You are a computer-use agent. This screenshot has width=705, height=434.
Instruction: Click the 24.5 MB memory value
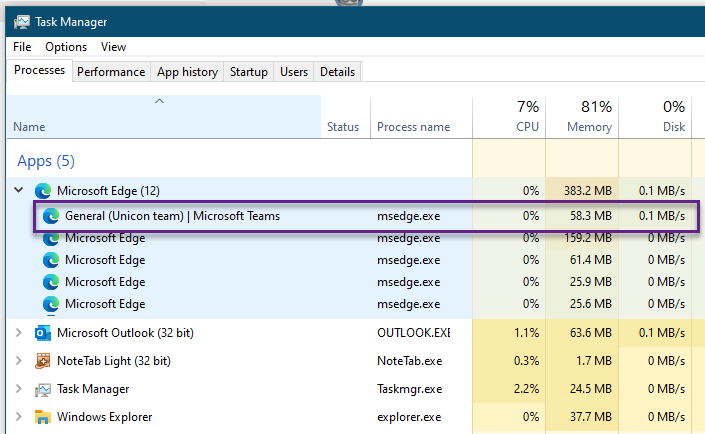point(591,389)
